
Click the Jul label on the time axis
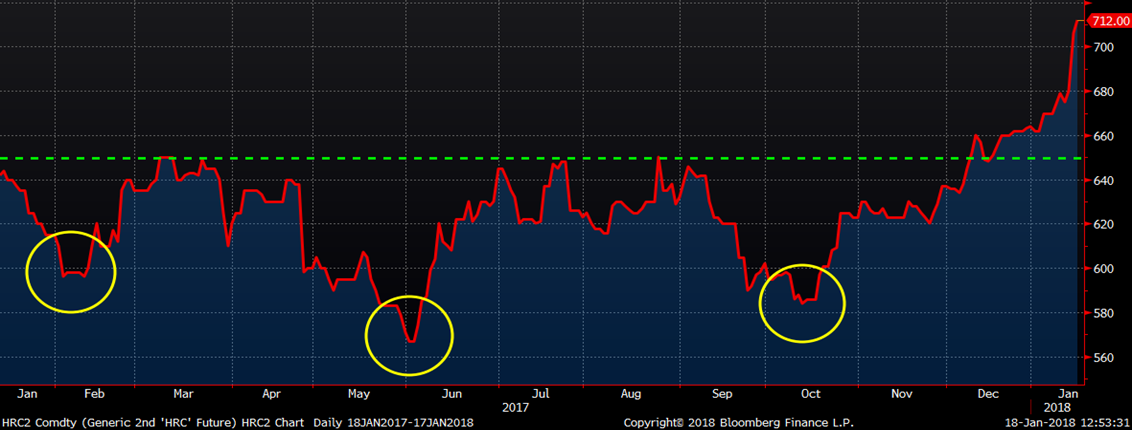pos(541,393)
